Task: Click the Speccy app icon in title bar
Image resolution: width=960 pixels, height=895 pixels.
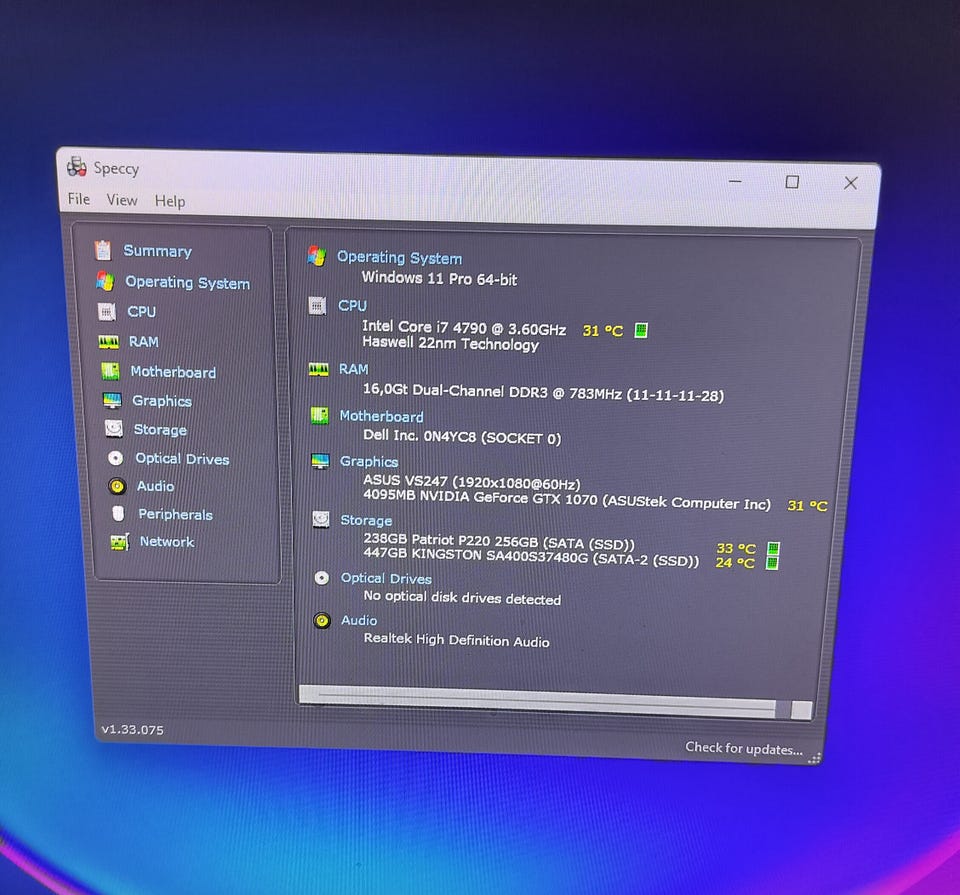Action: [77, 166]
